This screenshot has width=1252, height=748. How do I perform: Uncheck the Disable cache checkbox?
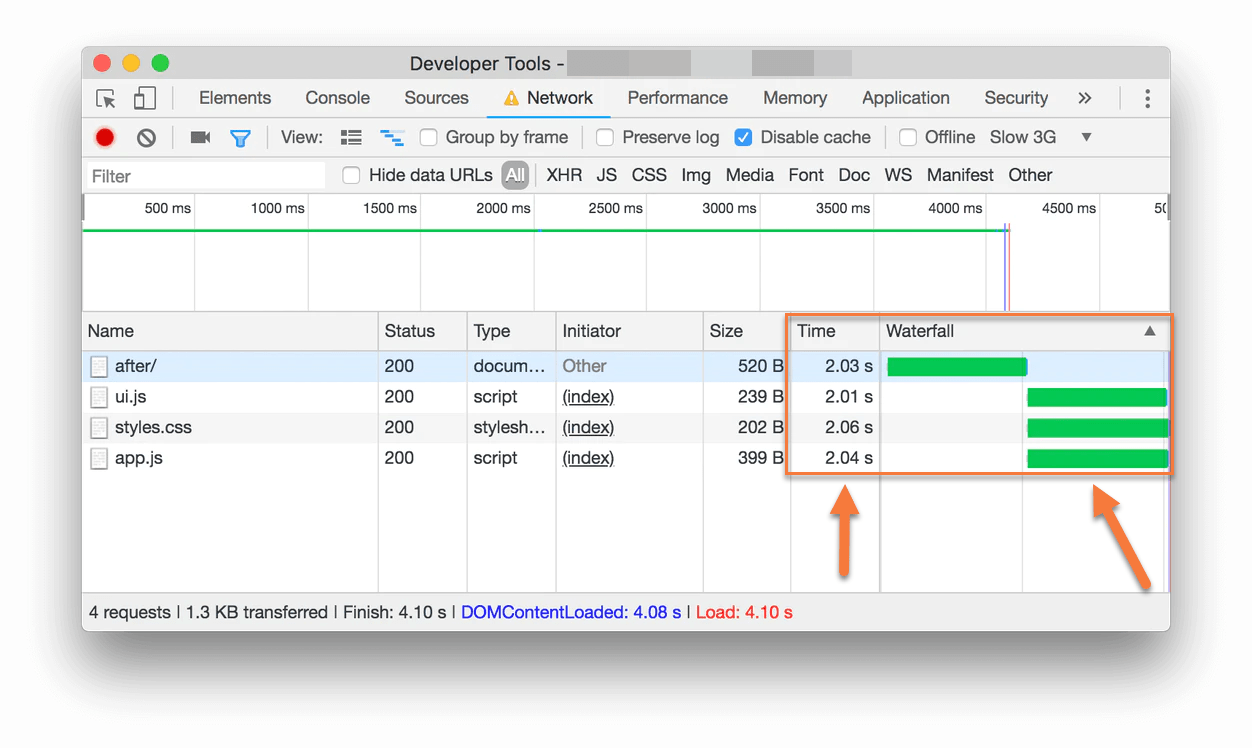pos(743,137)
